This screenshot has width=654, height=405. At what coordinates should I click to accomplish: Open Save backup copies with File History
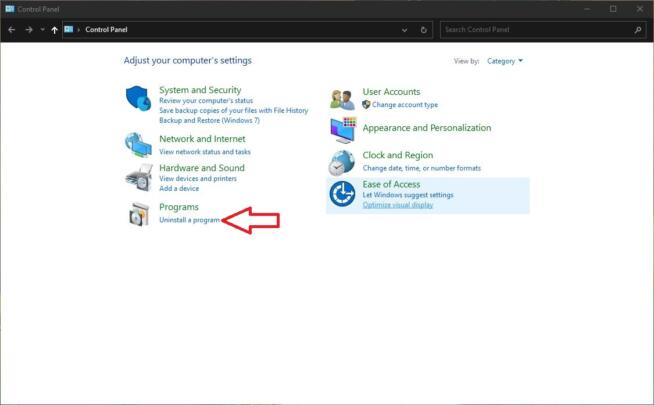click(234, 111)
